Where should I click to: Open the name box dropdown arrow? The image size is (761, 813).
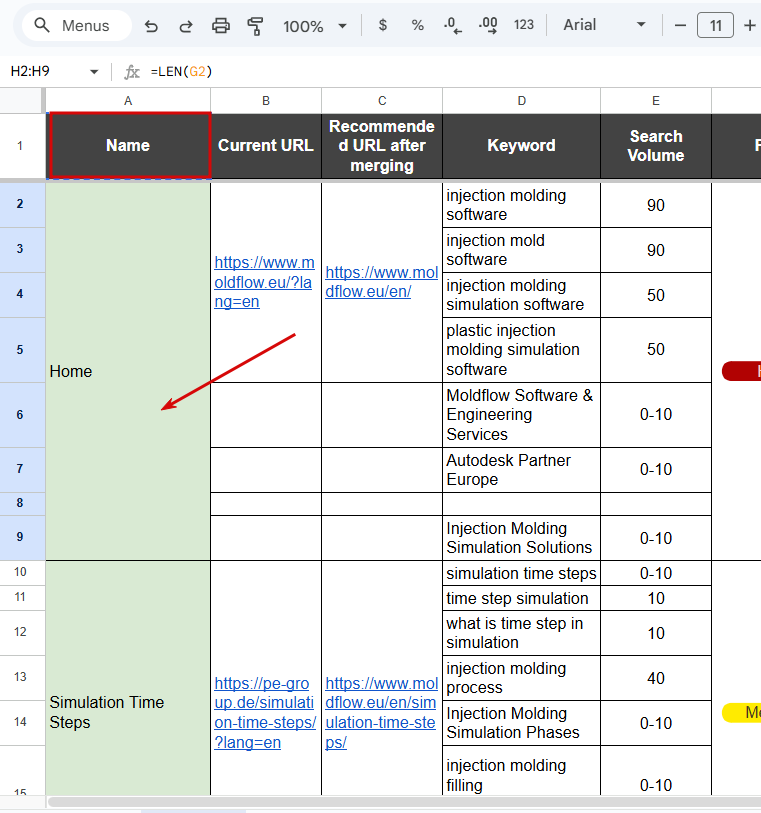point(94,72)
